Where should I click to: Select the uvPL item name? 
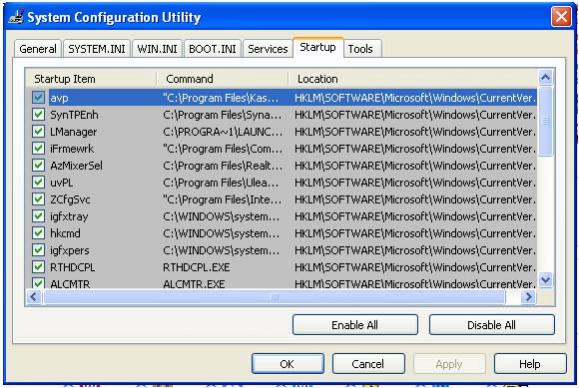[62, 182]
